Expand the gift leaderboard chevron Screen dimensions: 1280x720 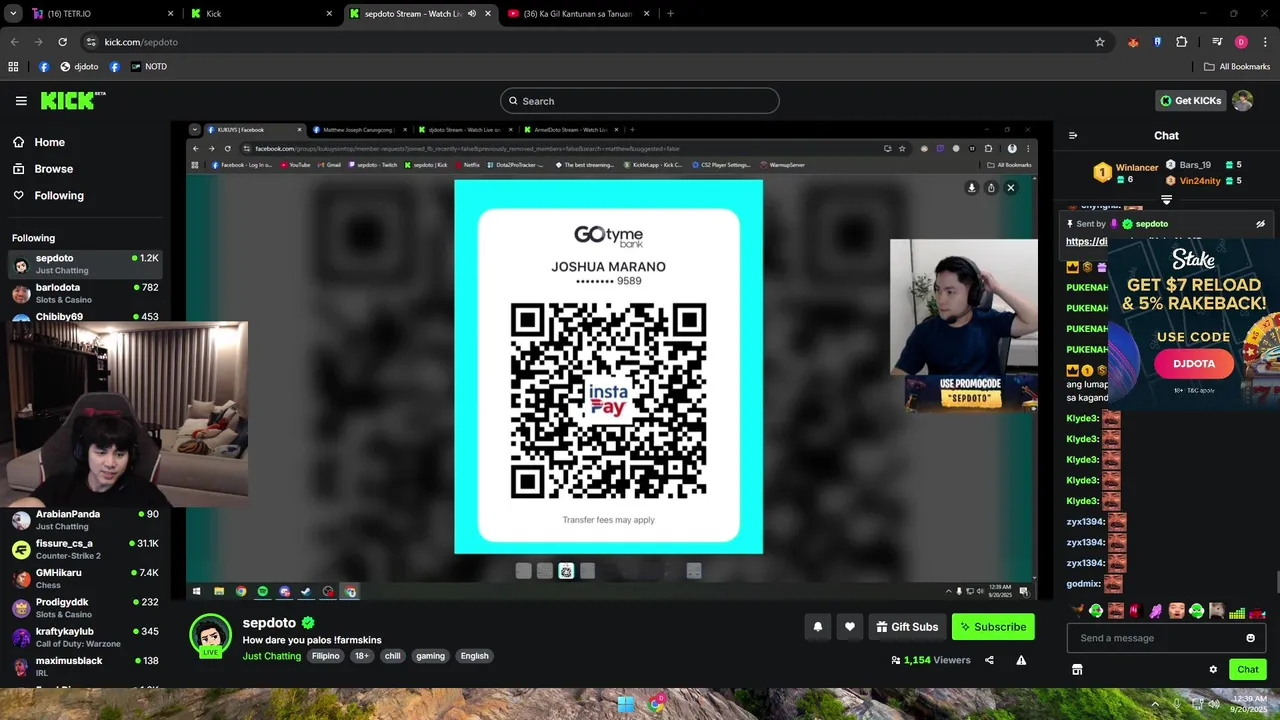(x=1166, y=200)
